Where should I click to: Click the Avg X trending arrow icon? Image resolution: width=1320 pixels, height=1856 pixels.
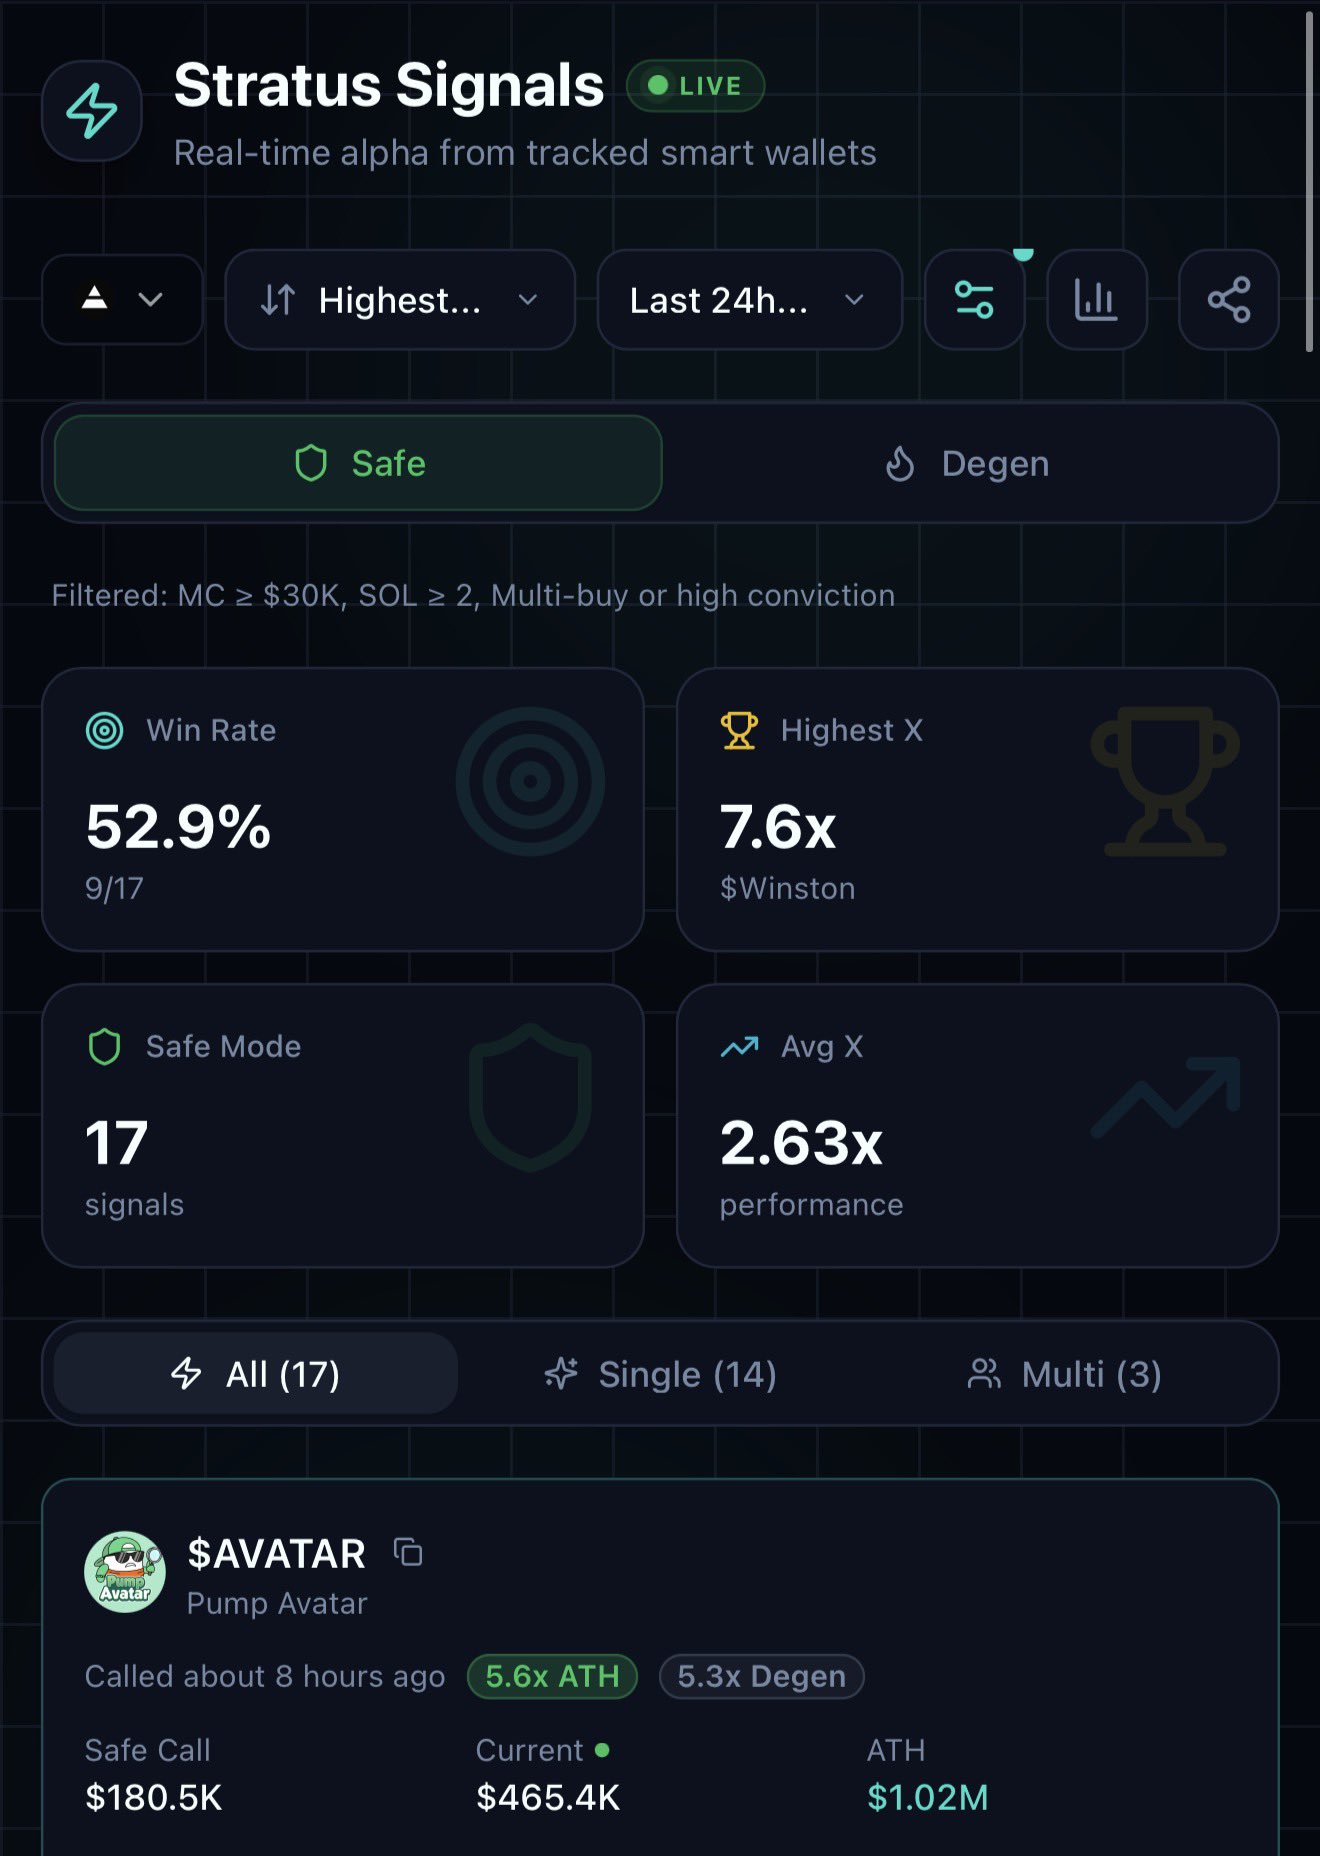coord(739,1047)
